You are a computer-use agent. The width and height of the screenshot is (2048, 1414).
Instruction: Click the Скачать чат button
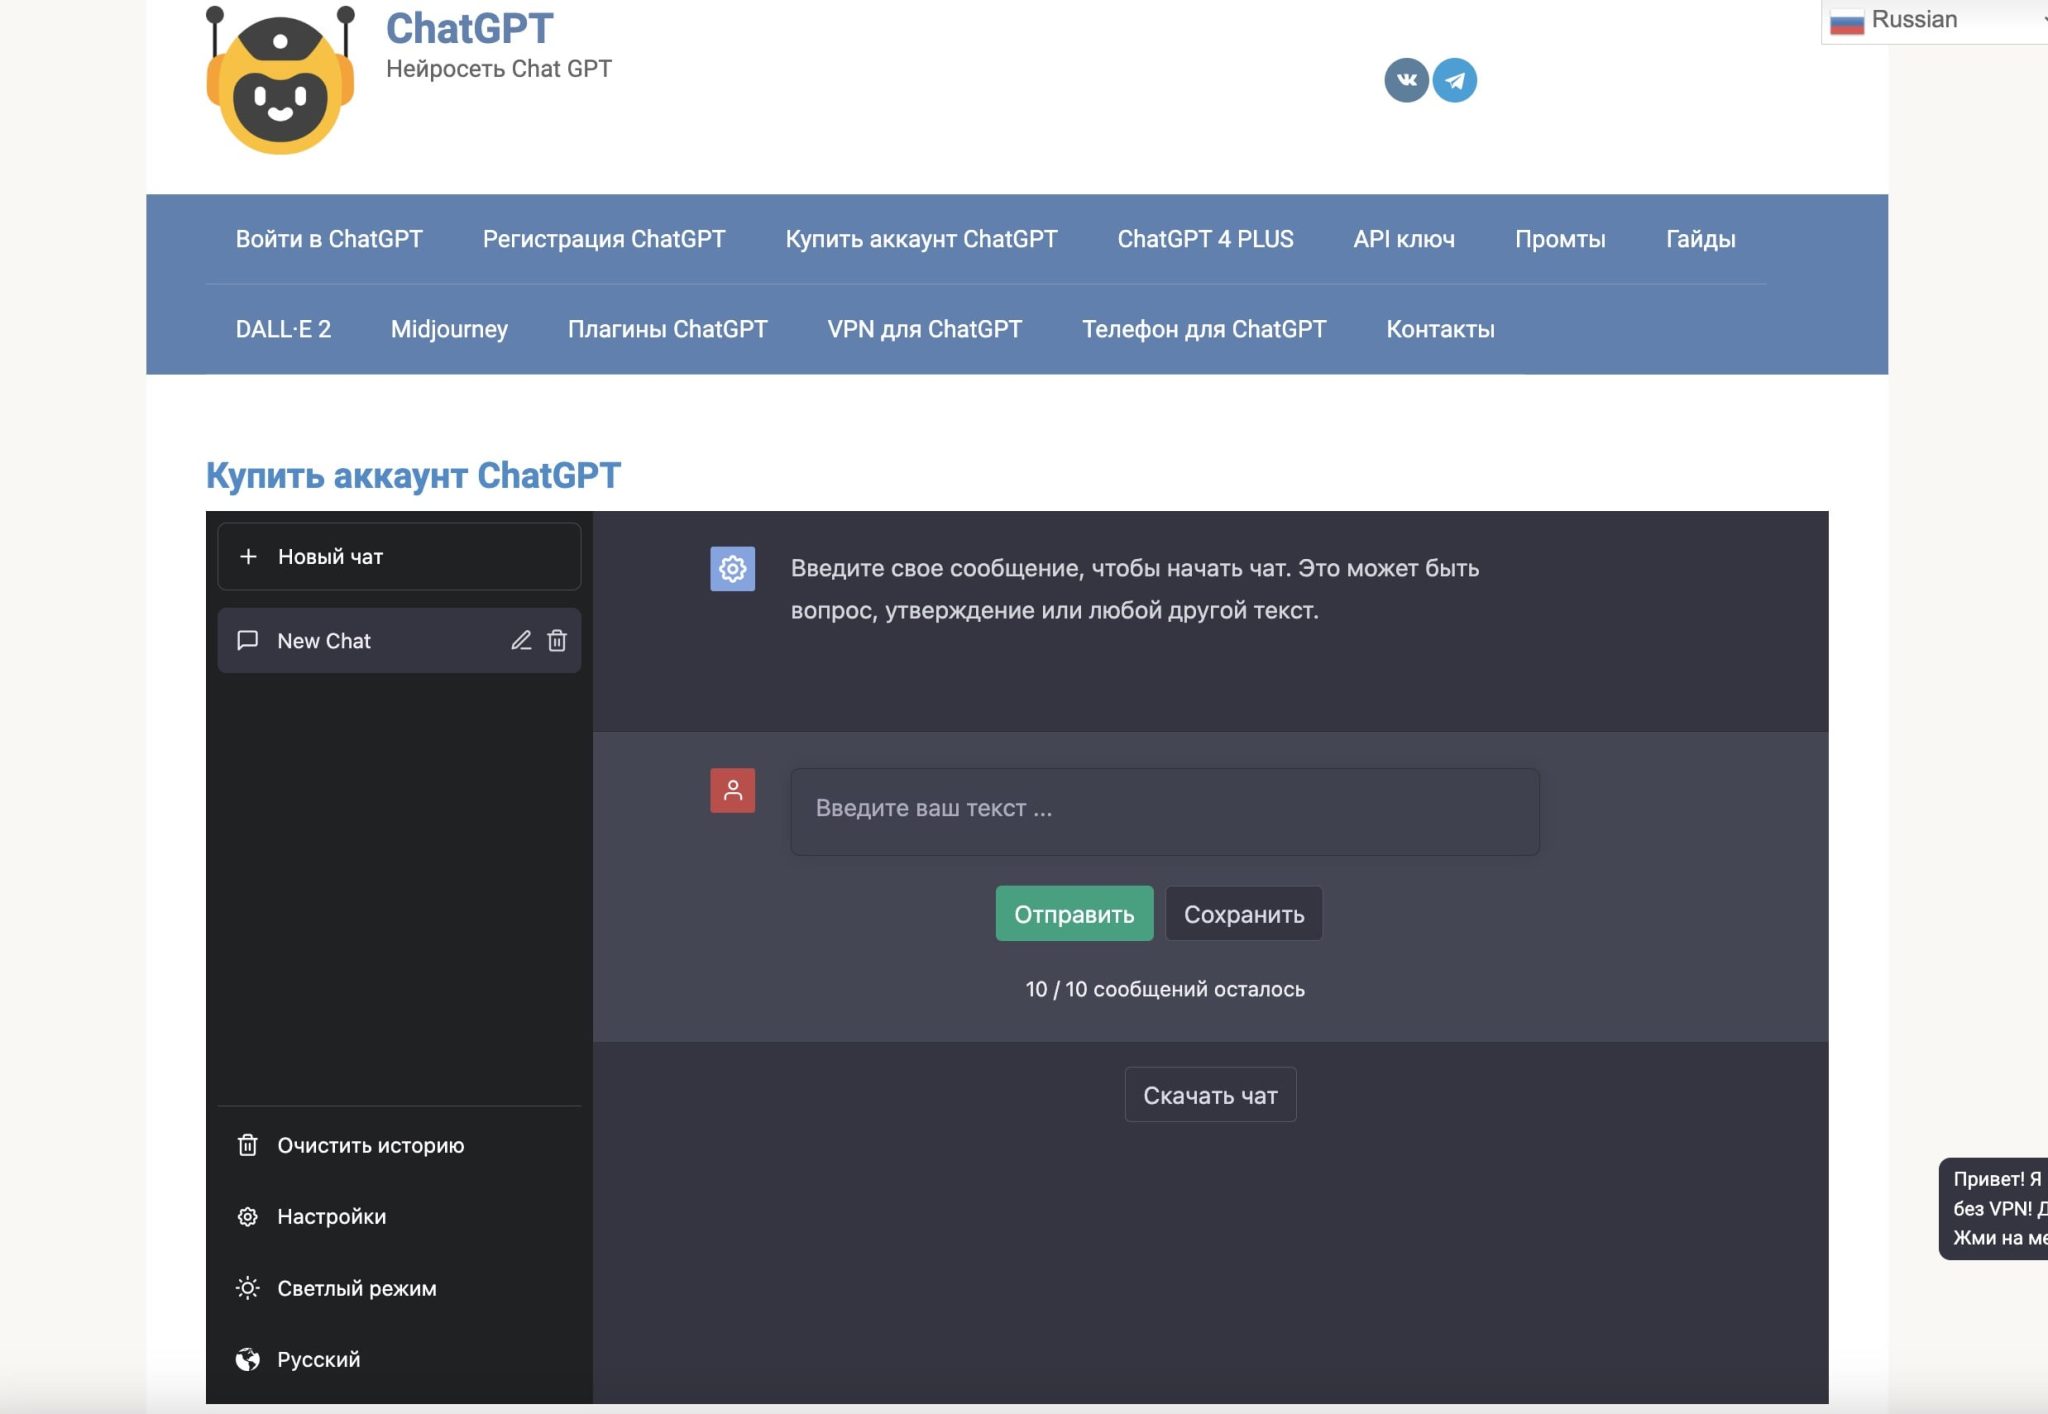point(1210,1095)
